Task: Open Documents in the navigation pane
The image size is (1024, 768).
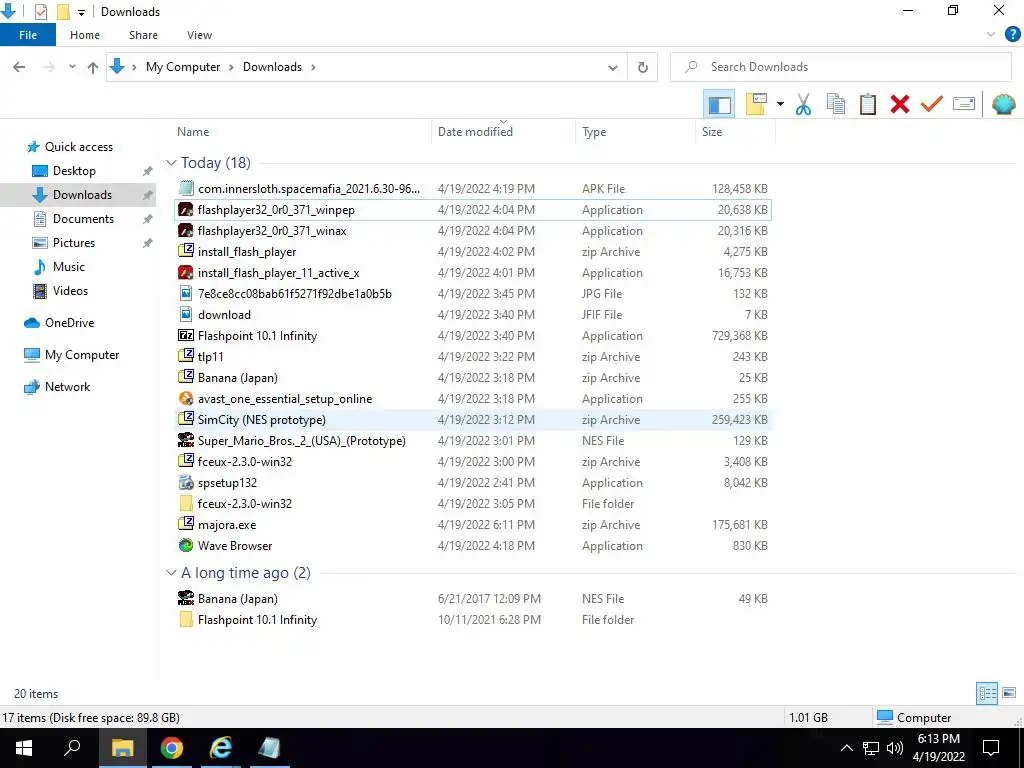Action: (83, 219)
